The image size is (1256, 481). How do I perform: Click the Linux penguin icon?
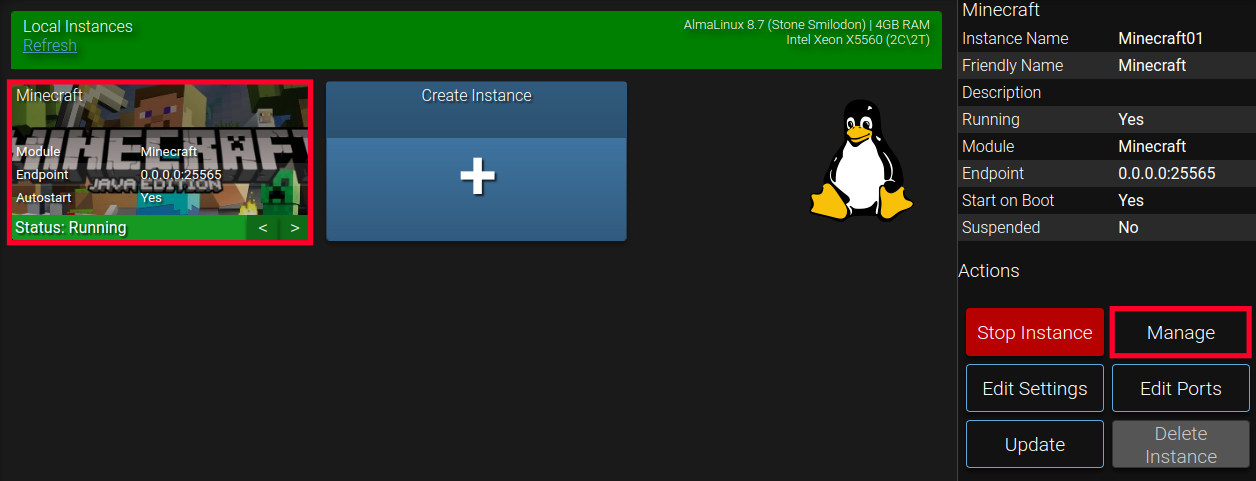point(861,159)
